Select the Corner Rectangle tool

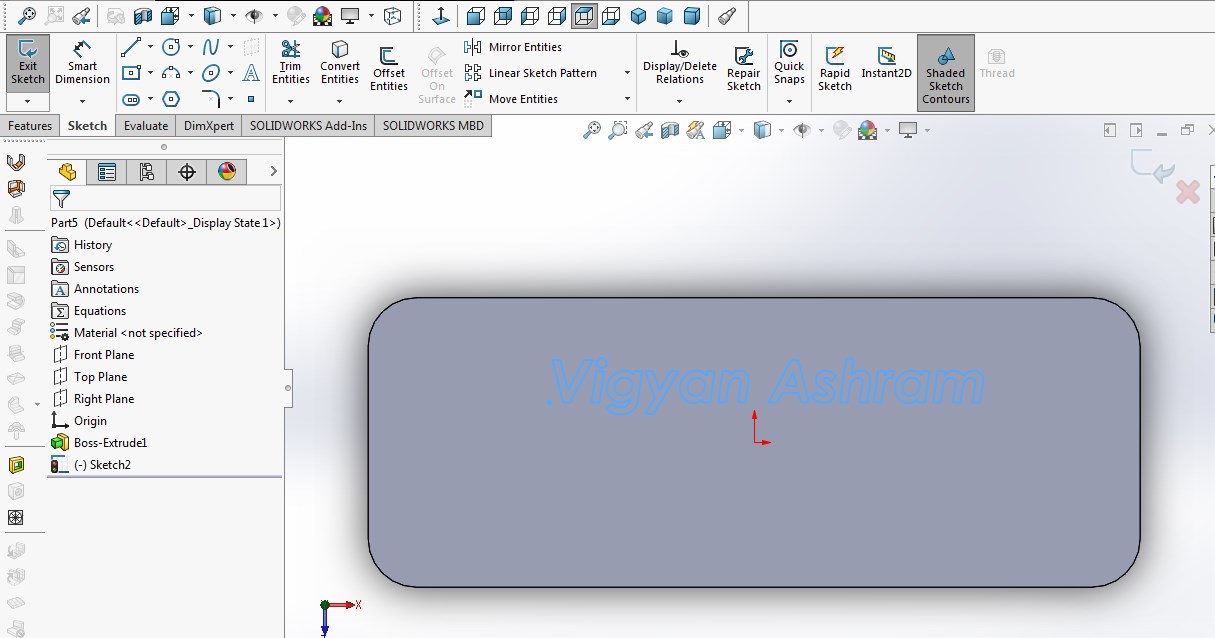point(130,73)
